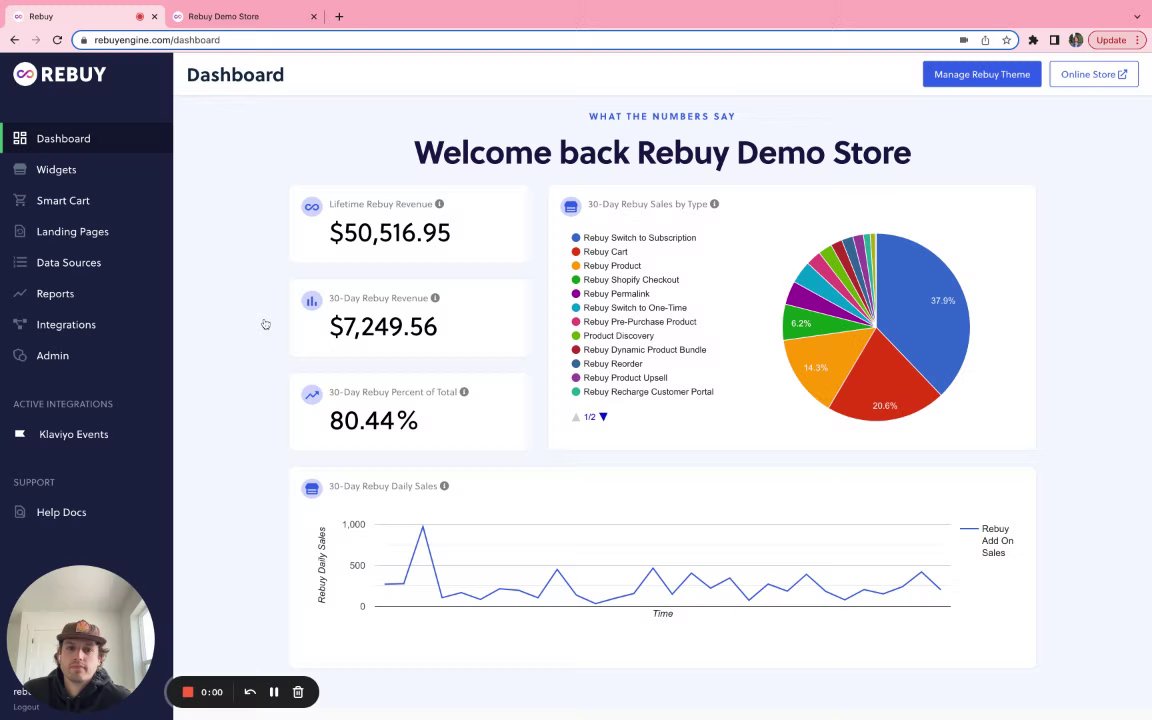The width and height of the screenshot is (1152, 720).
Task: Click info icon beside 30-Day Rebuy Daily Sales
Action: click(444, 486)
